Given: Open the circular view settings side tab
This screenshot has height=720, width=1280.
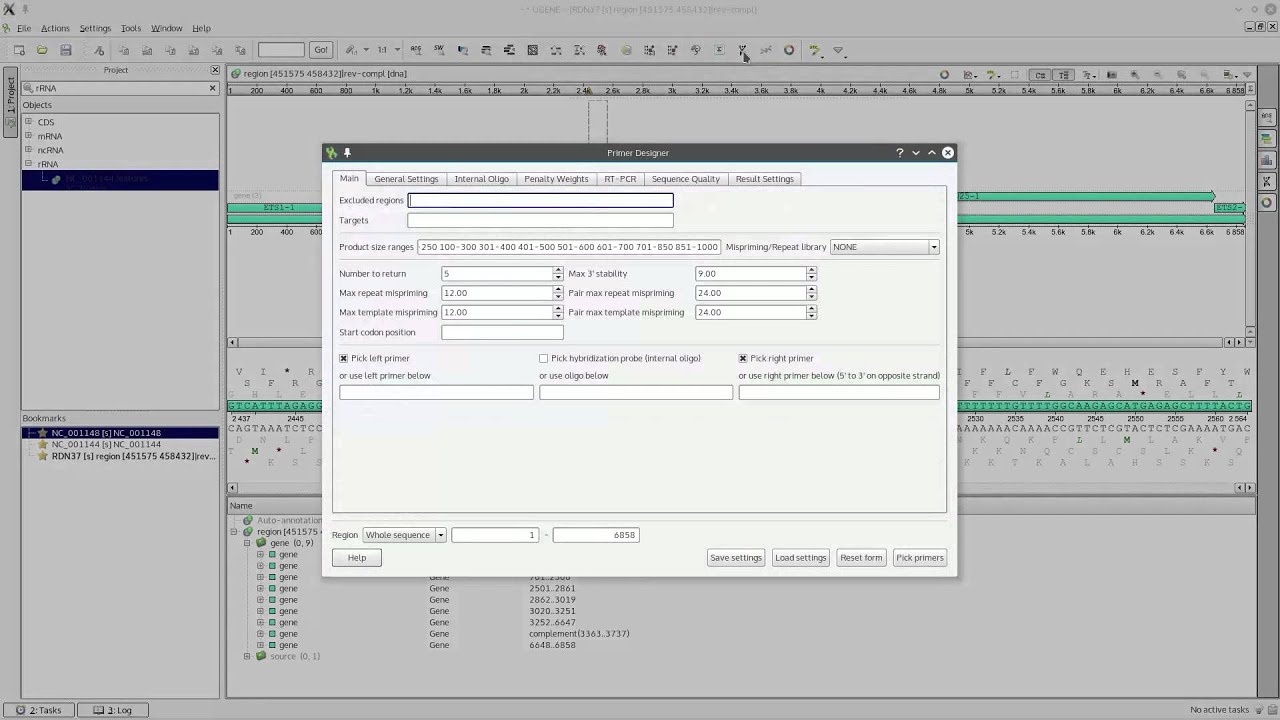Looking at the screenshot, I should click(x=1266, y=202).
